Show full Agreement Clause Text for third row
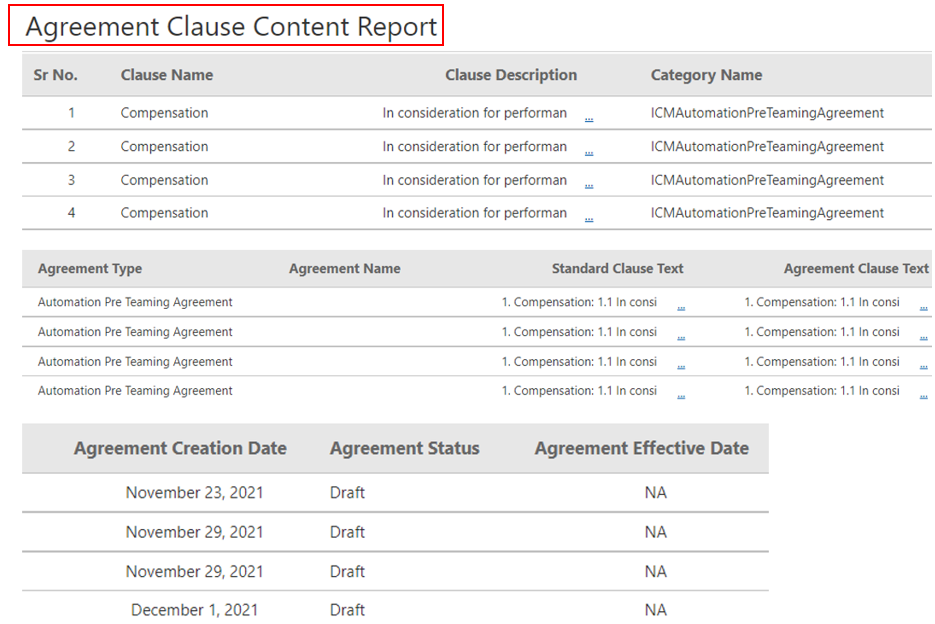This screenshot has height=624, width=935. coord(923,366)
